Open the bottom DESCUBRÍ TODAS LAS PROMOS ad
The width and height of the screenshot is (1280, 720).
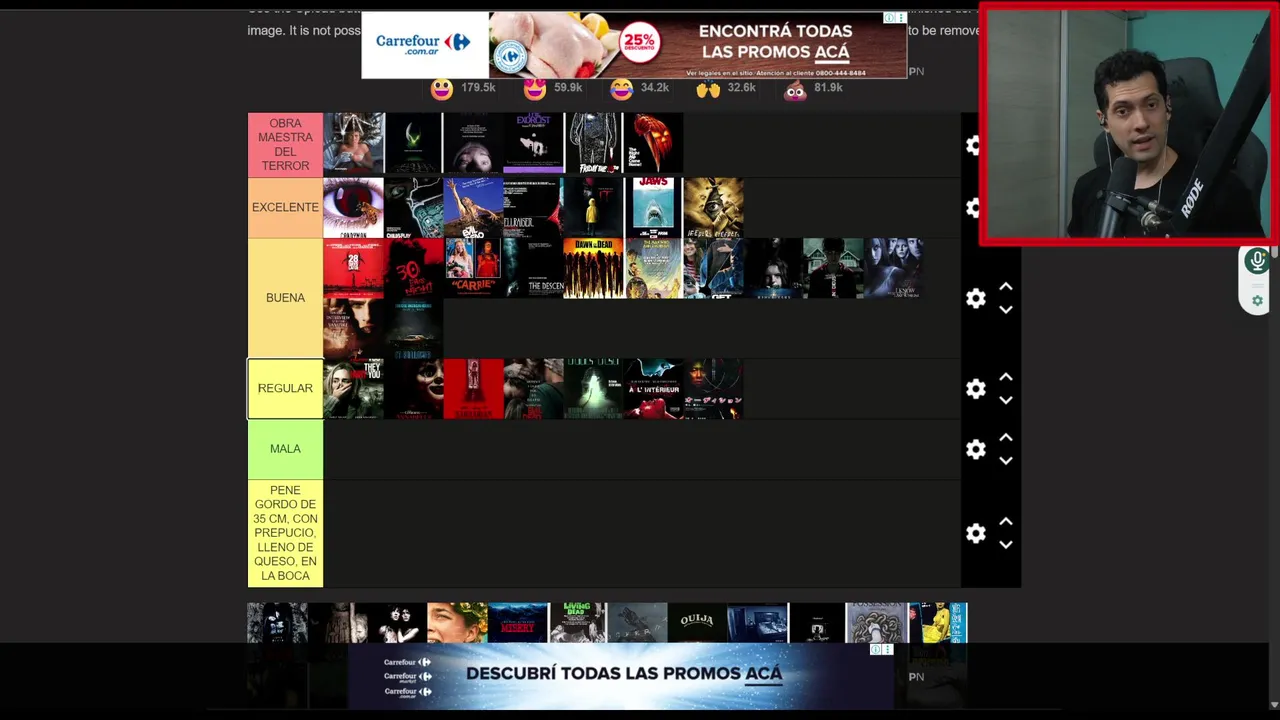click(x=621, y=676)
